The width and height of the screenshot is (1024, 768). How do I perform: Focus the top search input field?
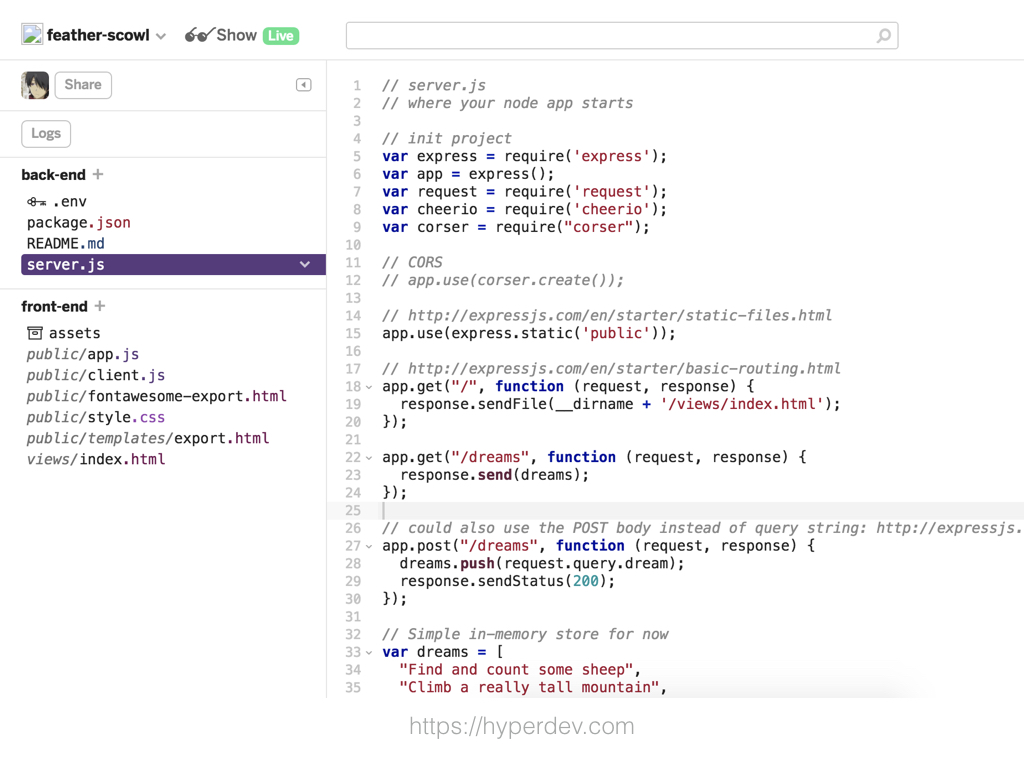coord(622,35)
